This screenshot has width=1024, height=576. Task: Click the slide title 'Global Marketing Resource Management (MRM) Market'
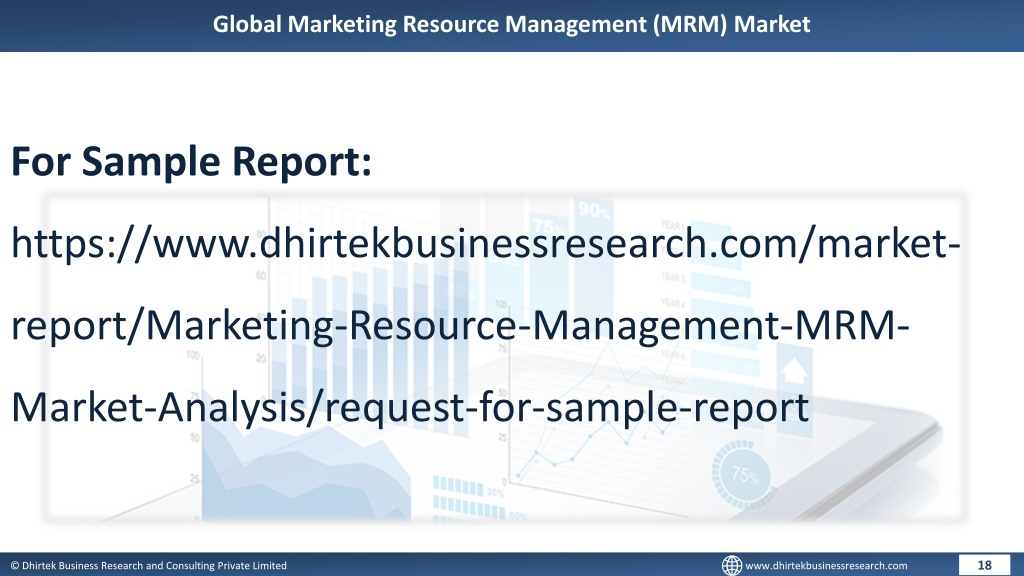click(511, 24)
